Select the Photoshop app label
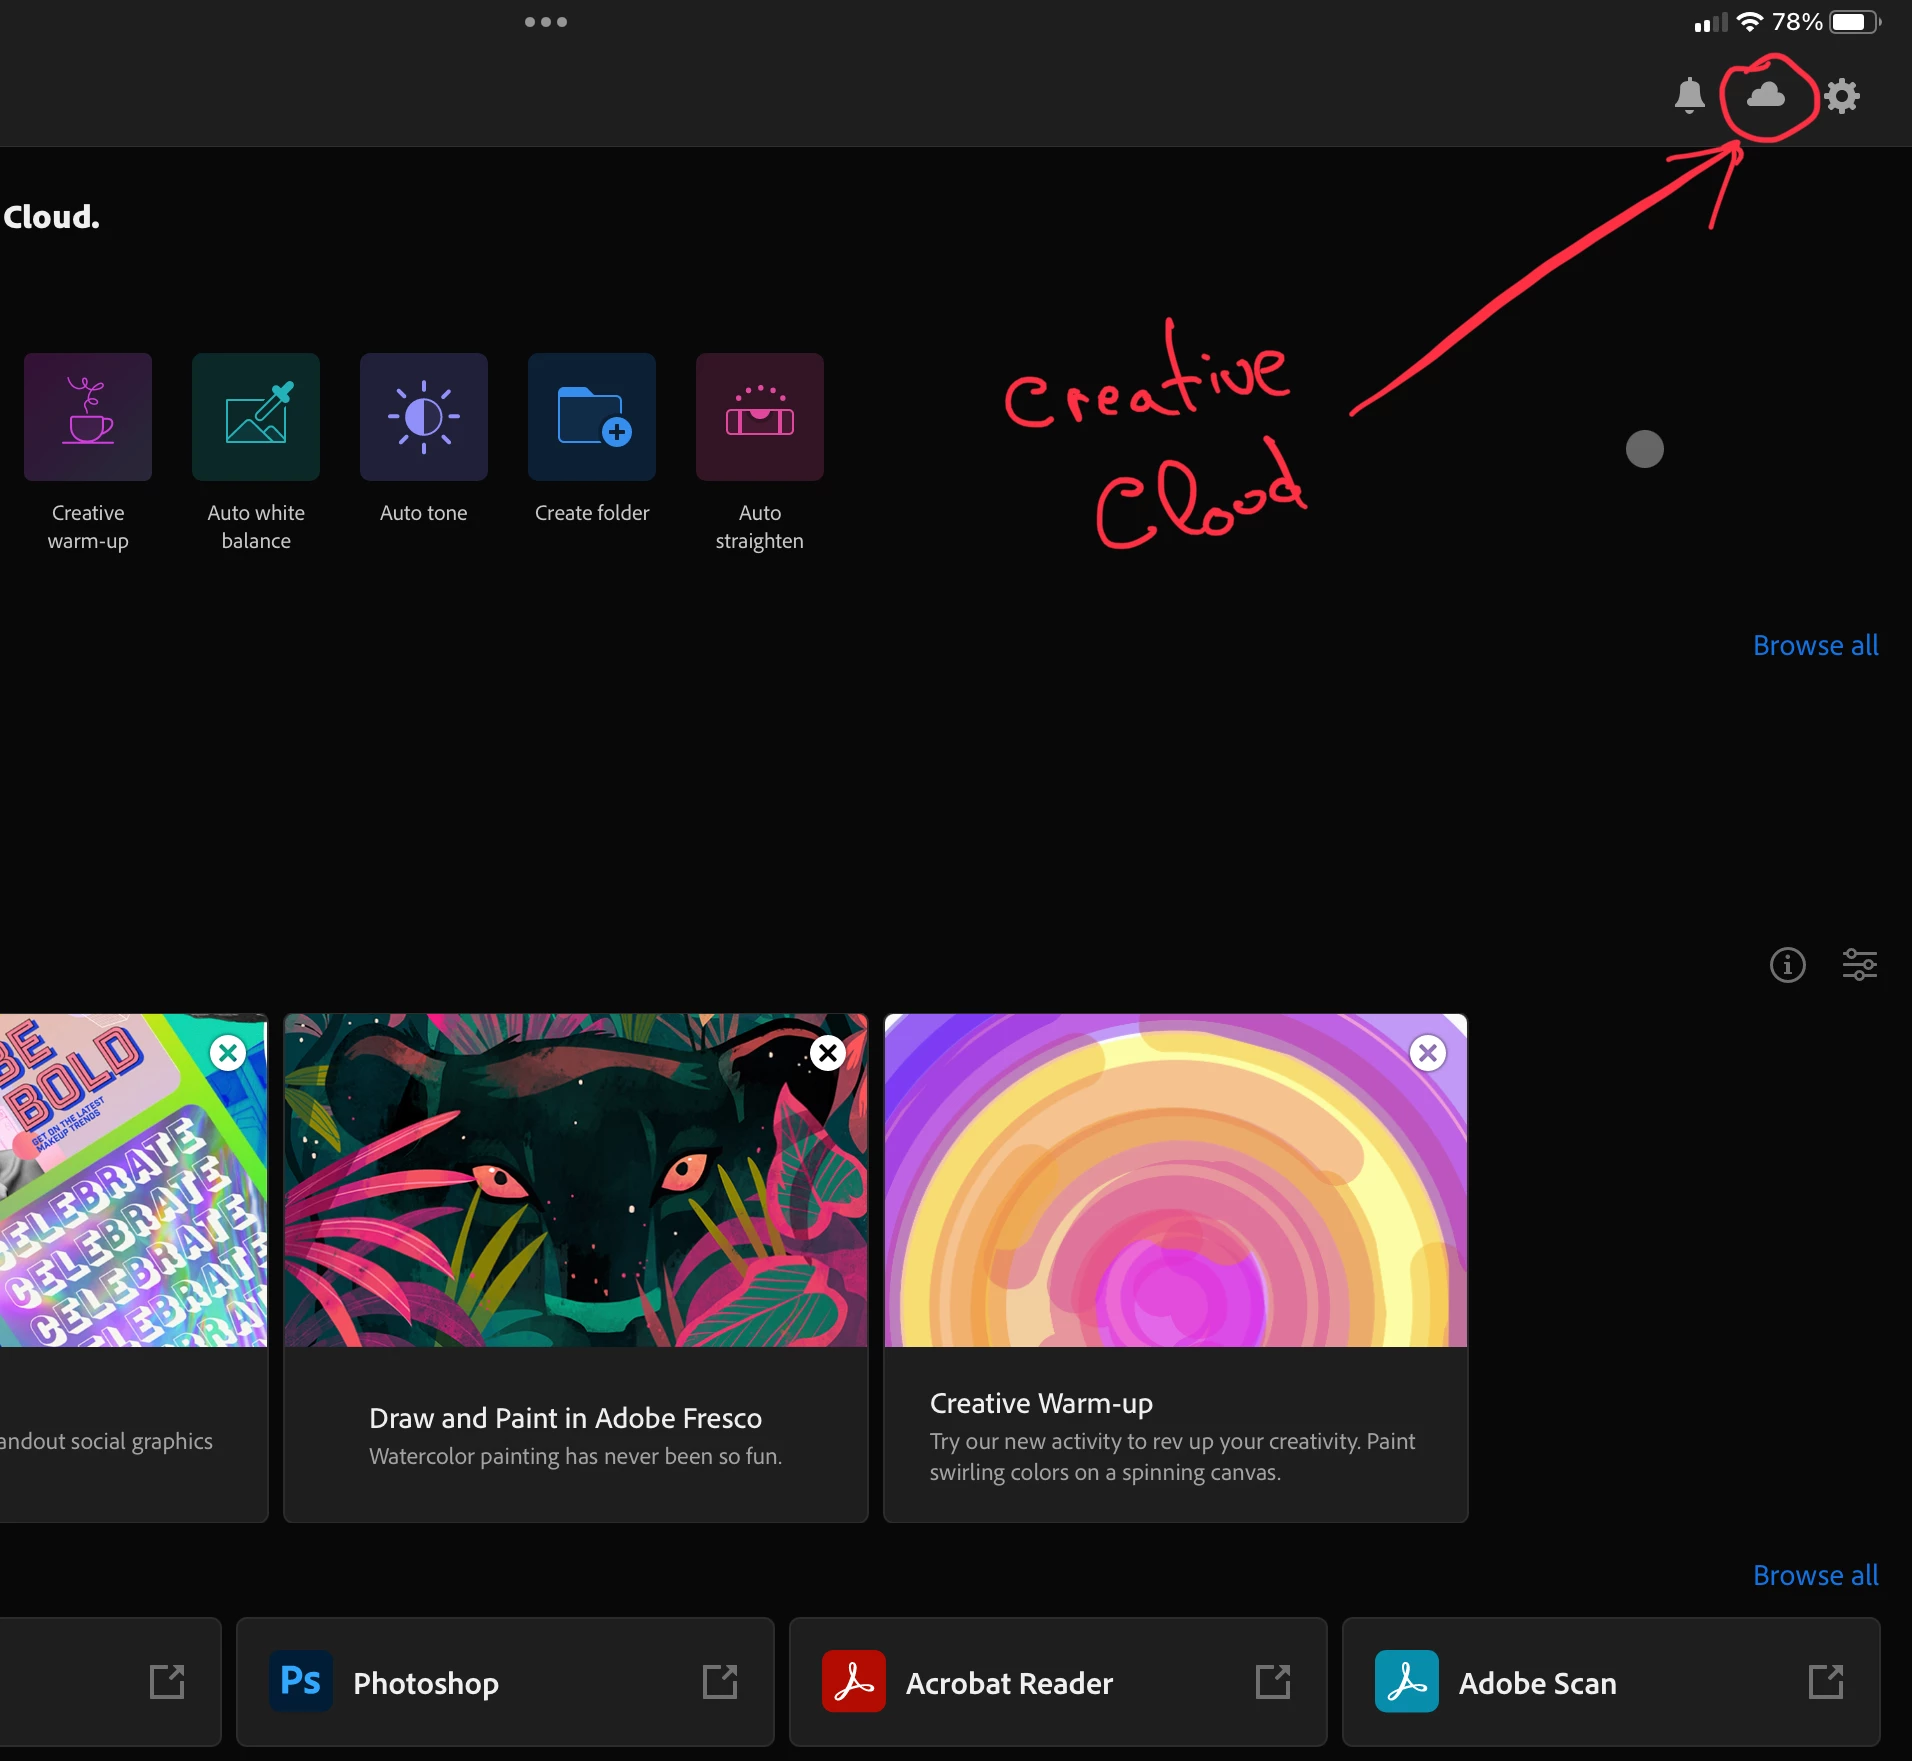 coord(426,1683)
